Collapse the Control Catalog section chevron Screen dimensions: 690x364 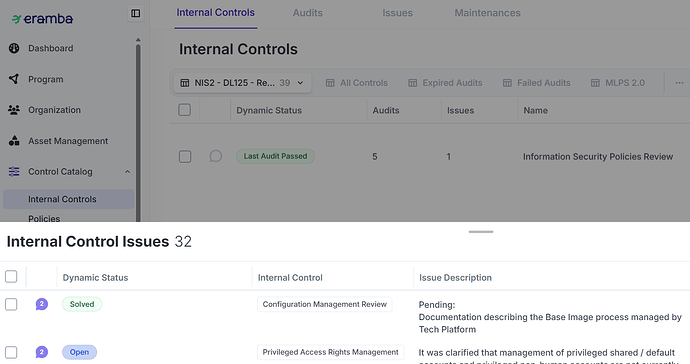127,172
